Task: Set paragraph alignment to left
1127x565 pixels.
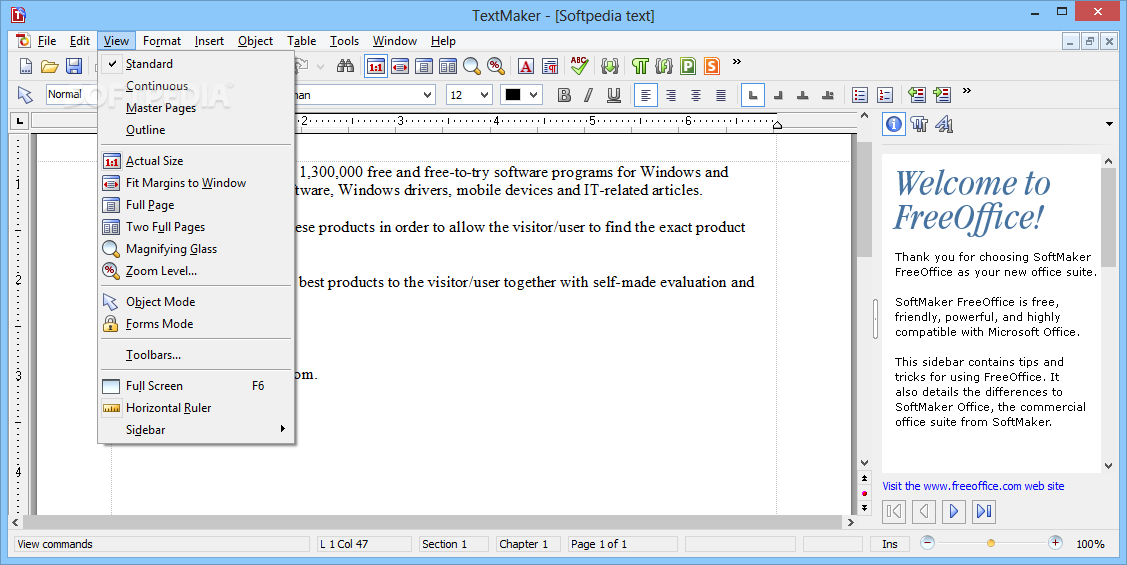Action: tap(645, 95)
